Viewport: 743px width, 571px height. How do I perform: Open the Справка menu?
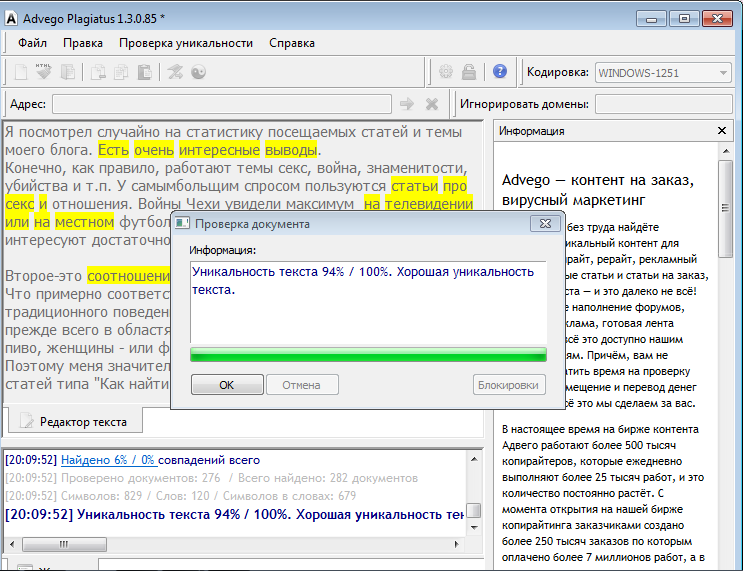click(292, 43)
